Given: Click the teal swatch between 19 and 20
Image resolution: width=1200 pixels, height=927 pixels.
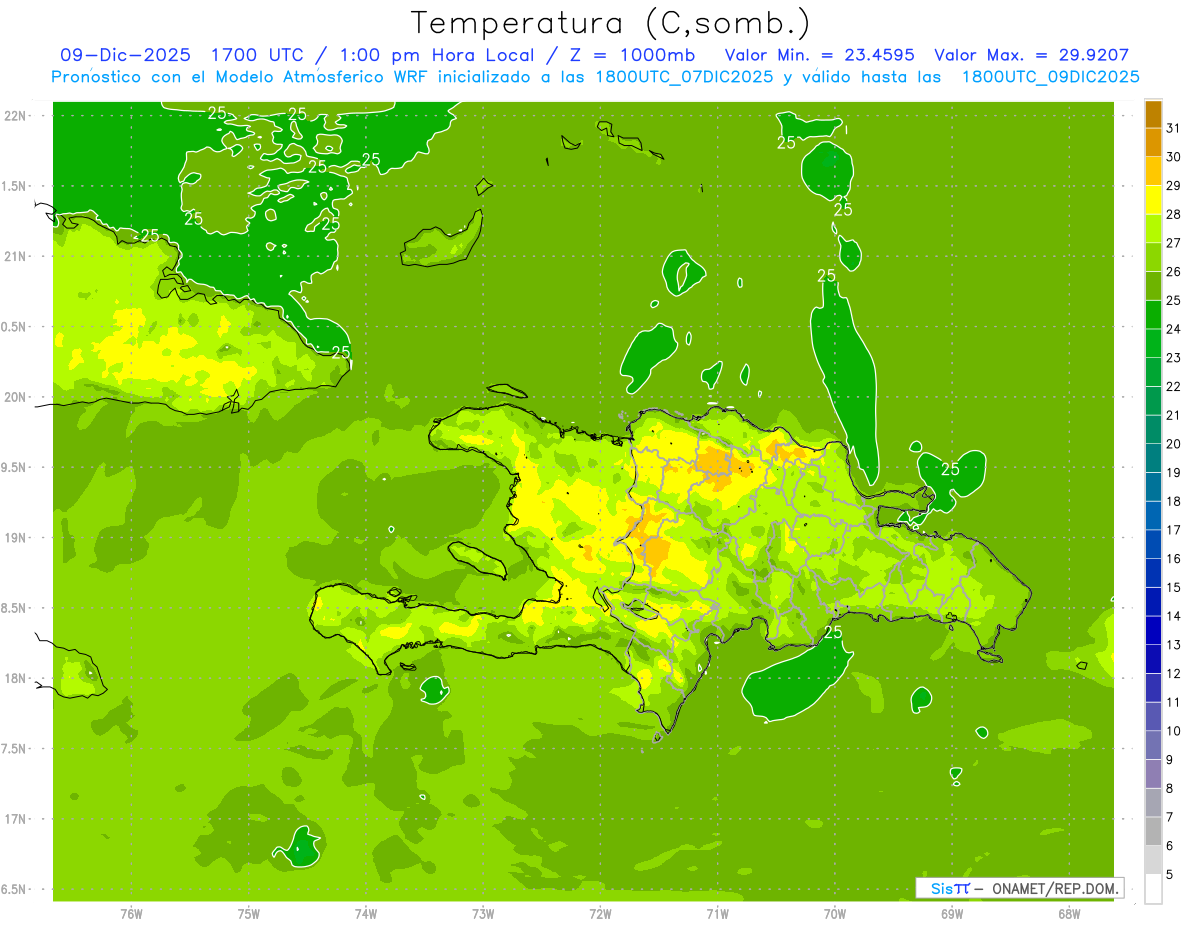Looking at the screenshot, I should coord(1153,458).
